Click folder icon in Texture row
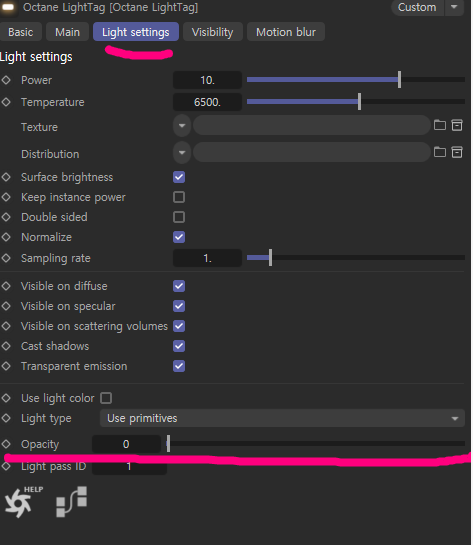 point(440,125)
